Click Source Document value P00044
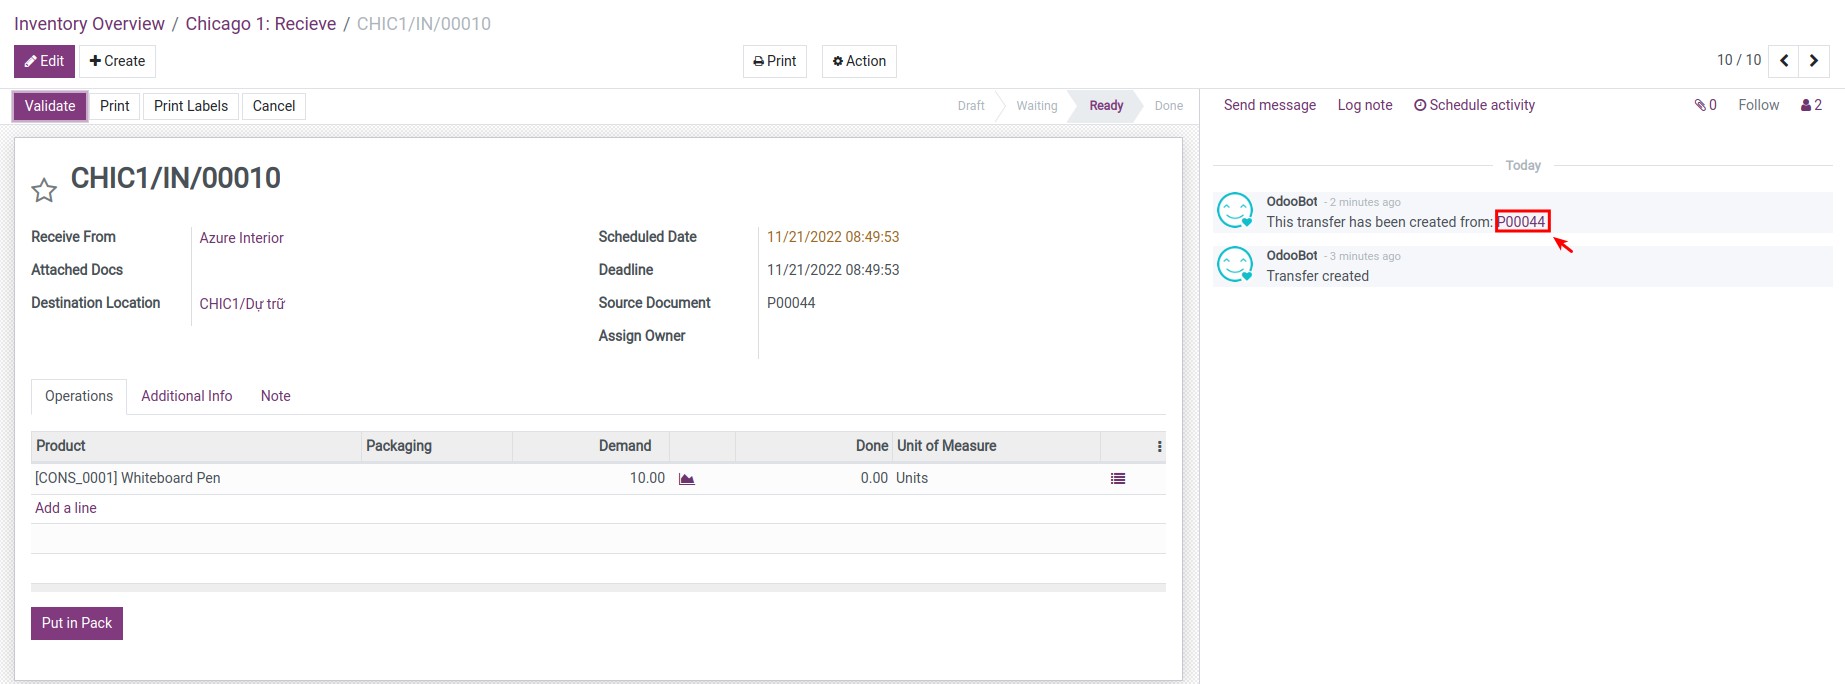1845x684 pixels. click(x=791, y=303)
